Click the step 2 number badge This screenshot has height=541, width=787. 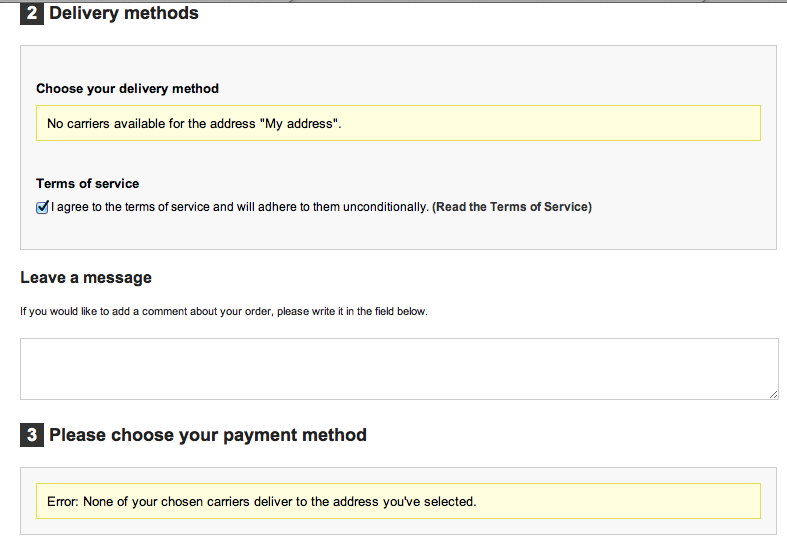click(x=32, y=13)
